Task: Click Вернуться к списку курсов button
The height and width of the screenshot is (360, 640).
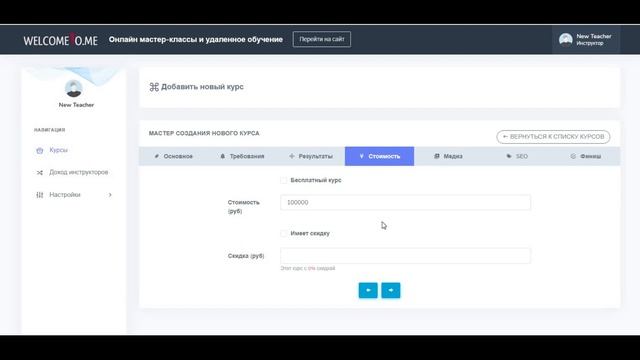Action: (553, 137)
